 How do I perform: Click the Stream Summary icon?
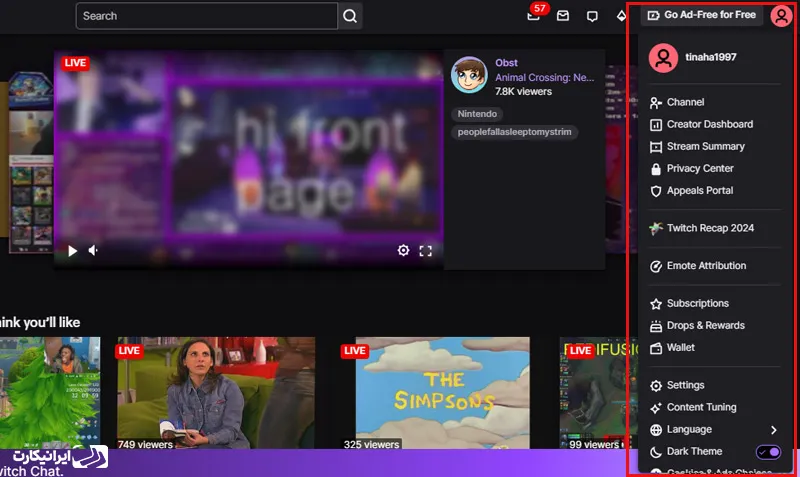(656, 147)
